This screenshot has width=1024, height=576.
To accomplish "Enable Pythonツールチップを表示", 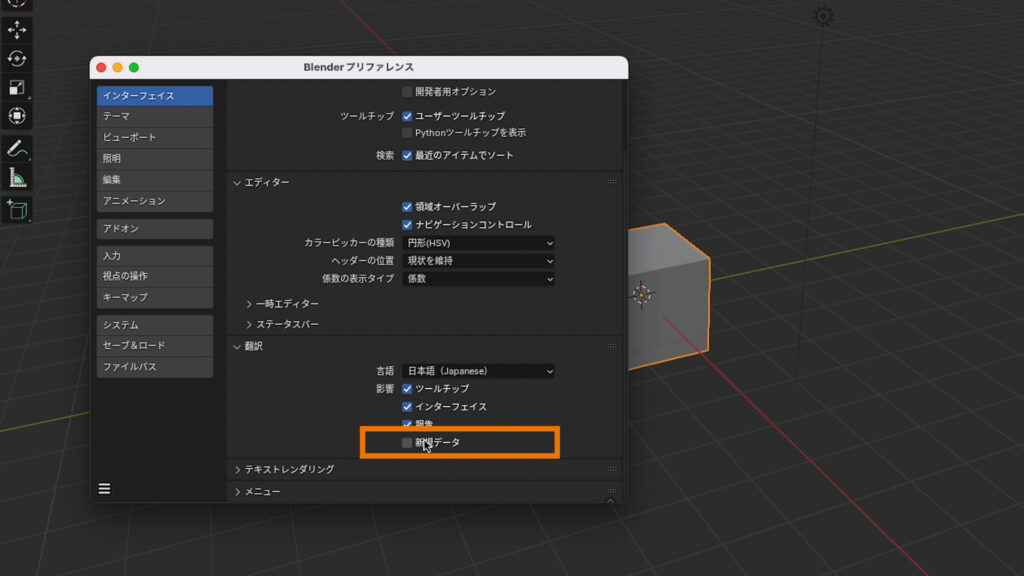I will point(407,133).
